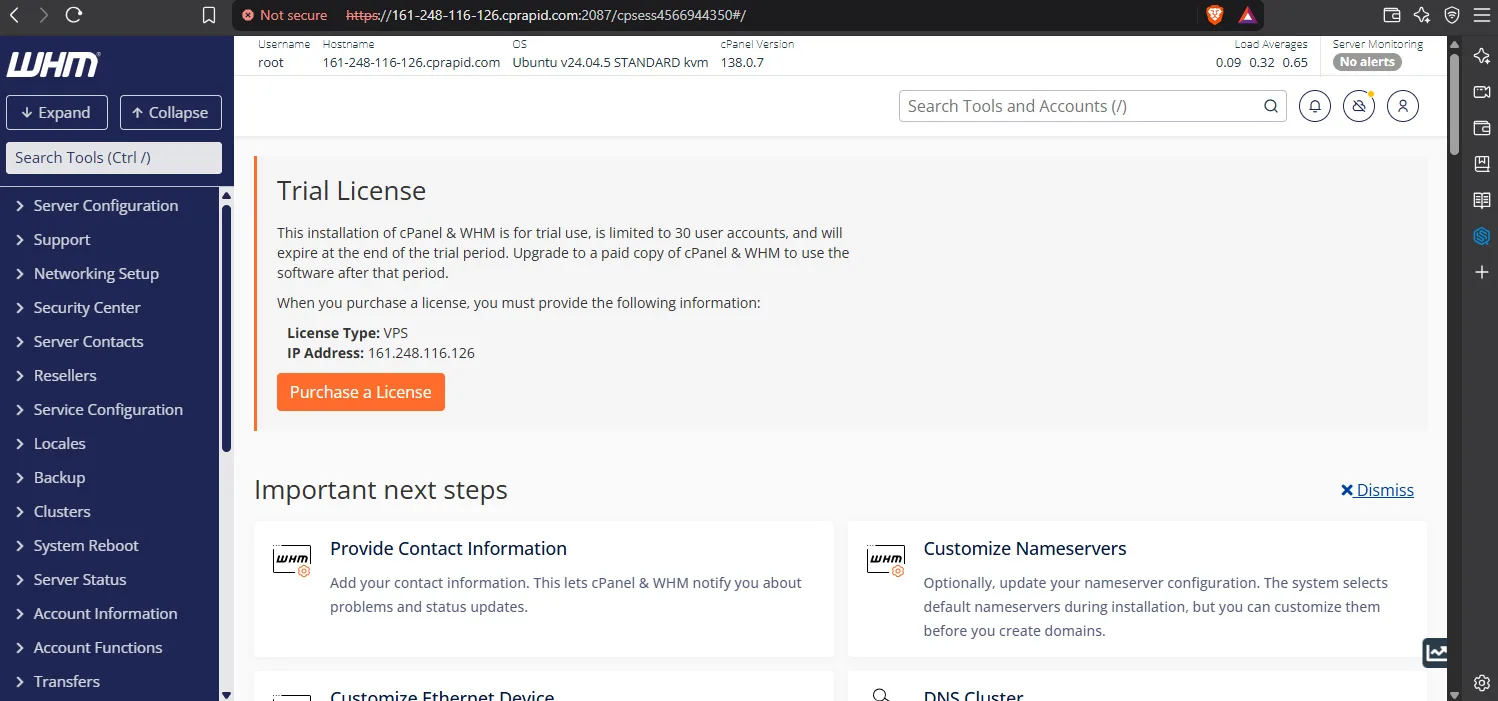The image size is (1498, 701).
Task: Open sidebar settings gear
Action: coord(1482,683)
